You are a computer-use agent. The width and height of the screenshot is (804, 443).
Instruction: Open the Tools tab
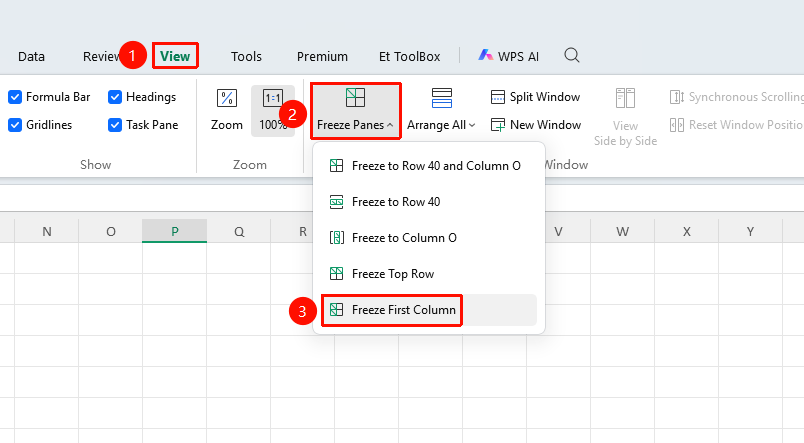tap(246, 56)
